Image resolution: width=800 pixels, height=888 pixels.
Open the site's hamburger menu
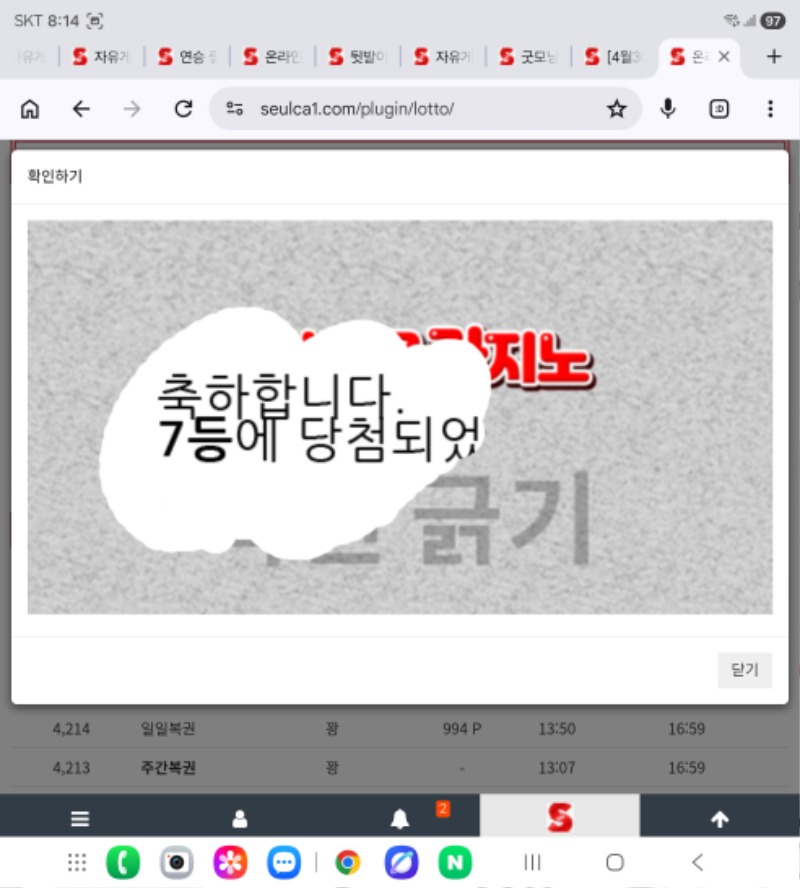pyautogui.click(x=80, y=819)
